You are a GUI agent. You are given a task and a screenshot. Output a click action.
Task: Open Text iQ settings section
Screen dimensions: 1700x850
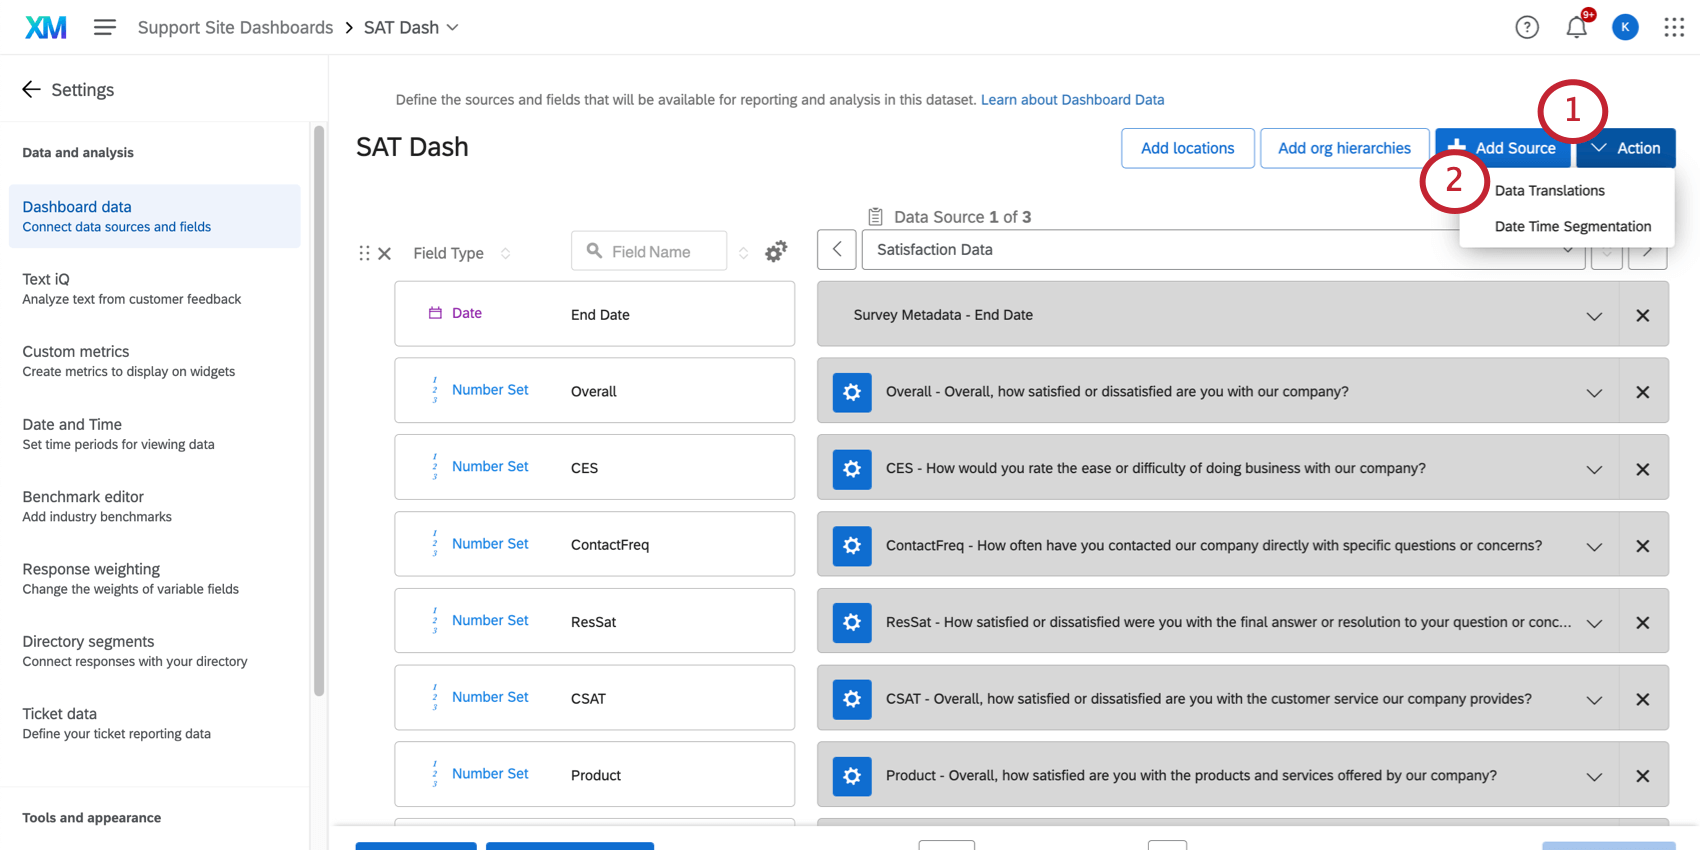(131, 288)
